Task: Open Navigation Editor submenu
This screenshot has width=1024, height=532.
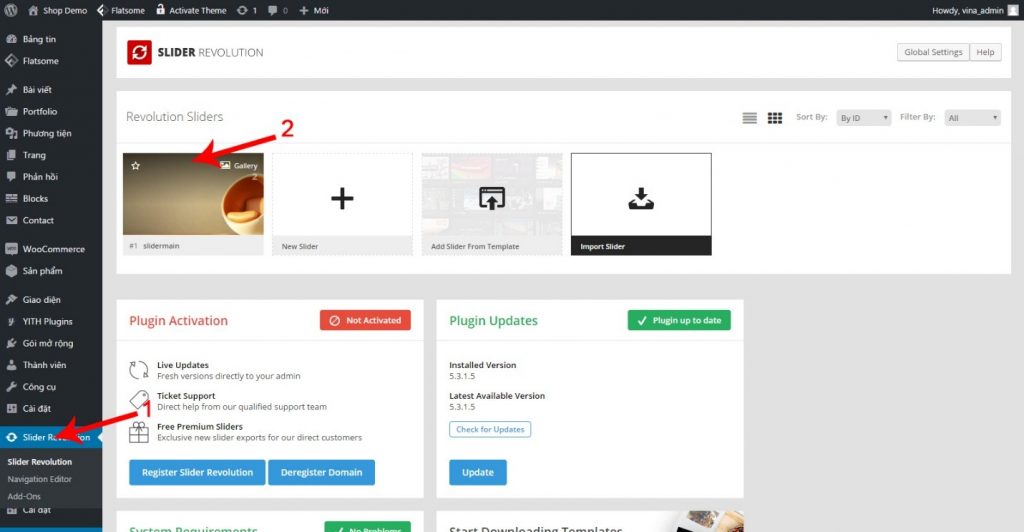Action: pyautogui.click(x=39, y=479)
